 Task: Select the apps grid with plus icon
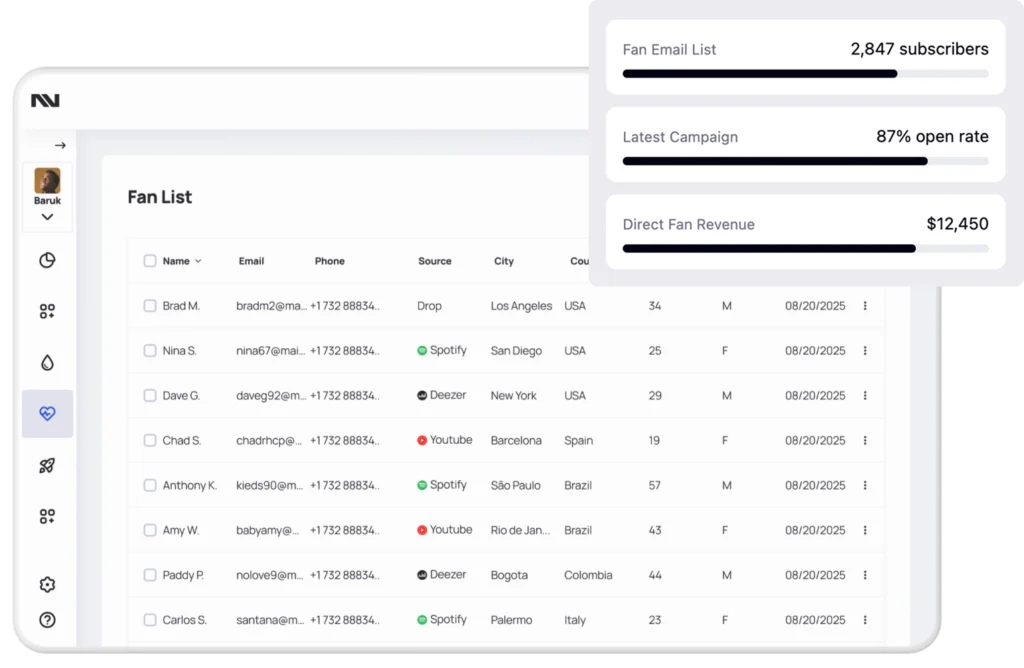point(47,311)
